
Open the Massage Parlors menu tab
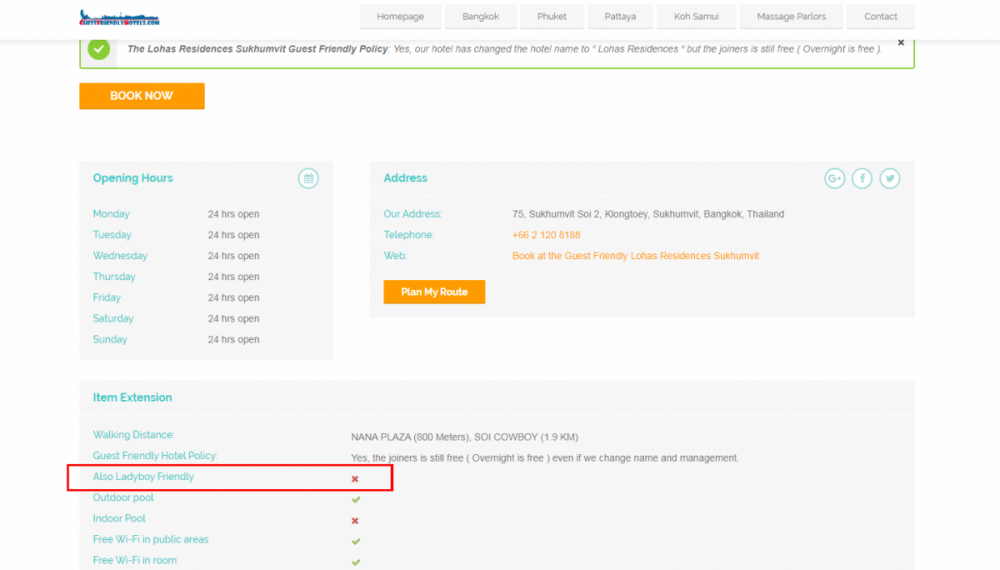coord(791,17)
